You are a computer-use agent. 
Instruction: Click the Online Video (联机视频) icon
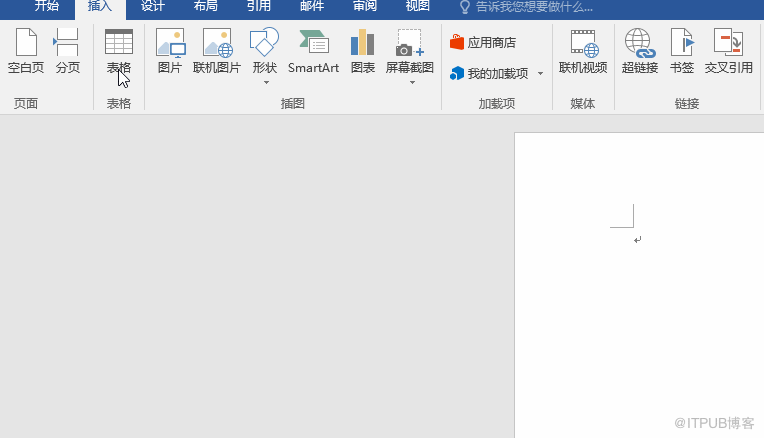click(582, 51)
